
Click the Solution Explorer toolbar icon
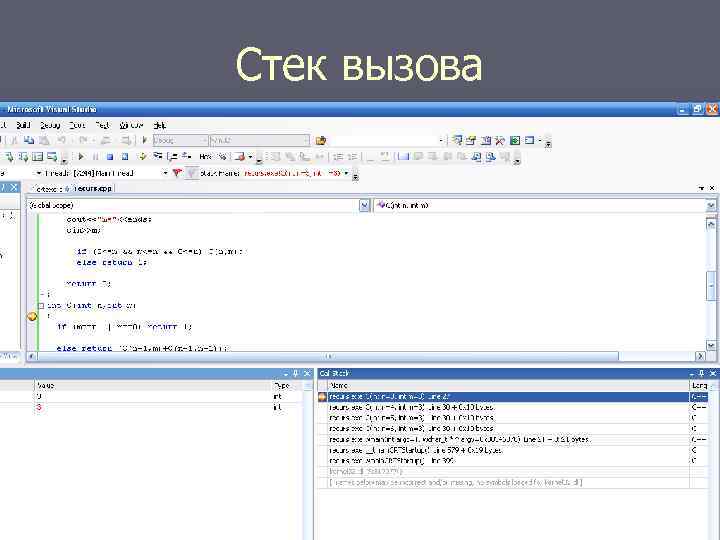click(456, 141)
